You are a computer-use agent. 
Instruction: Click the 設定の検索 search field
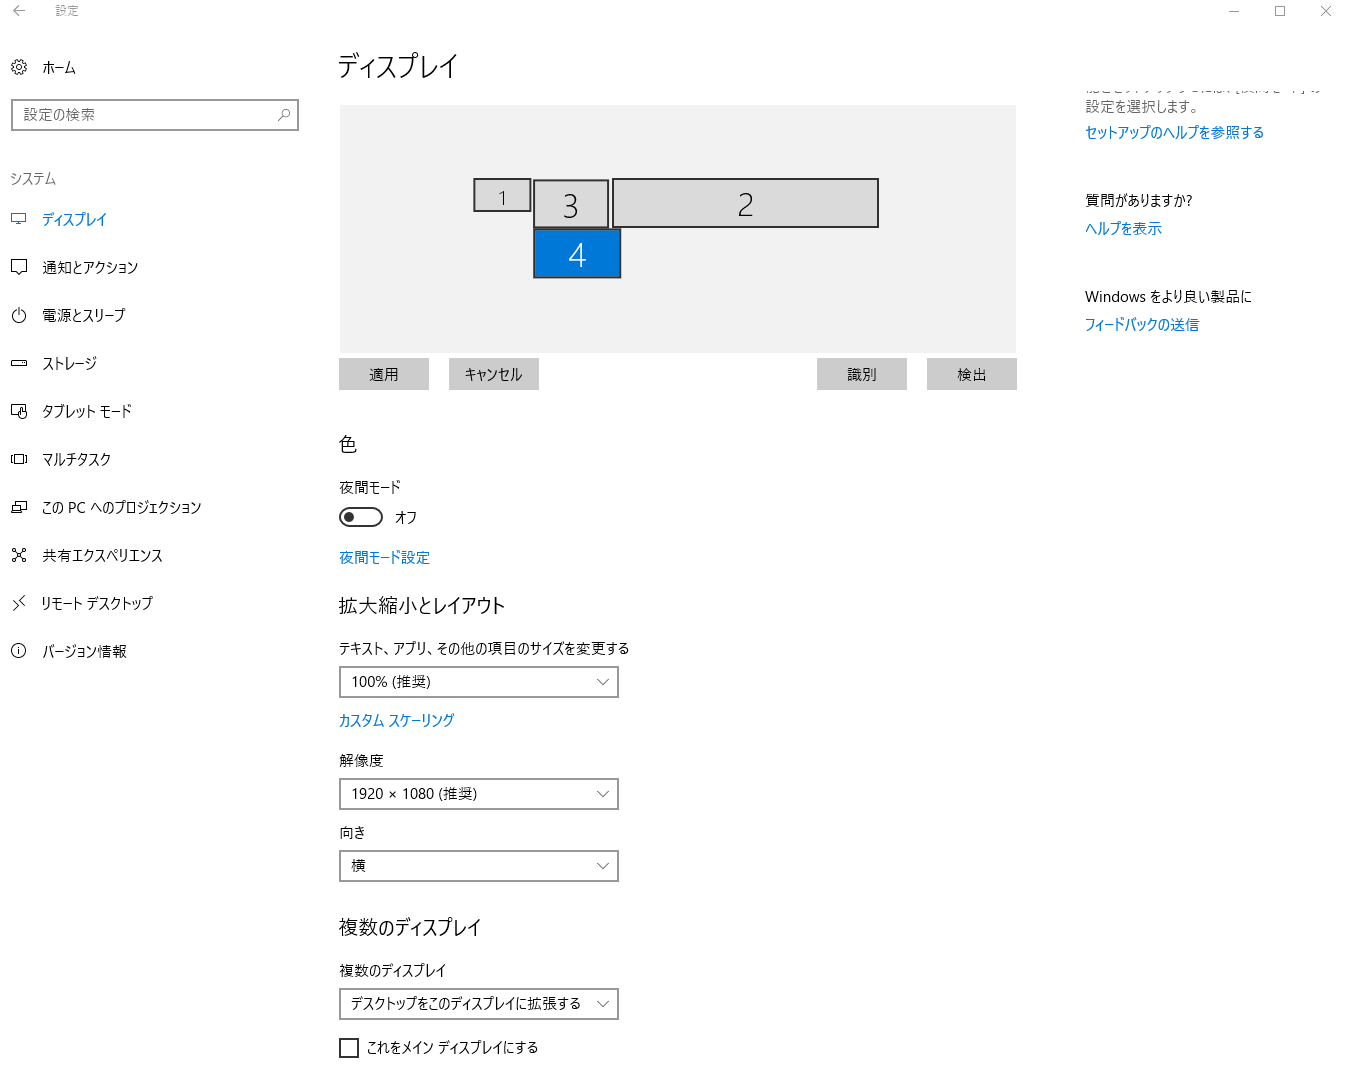[155, 115]
